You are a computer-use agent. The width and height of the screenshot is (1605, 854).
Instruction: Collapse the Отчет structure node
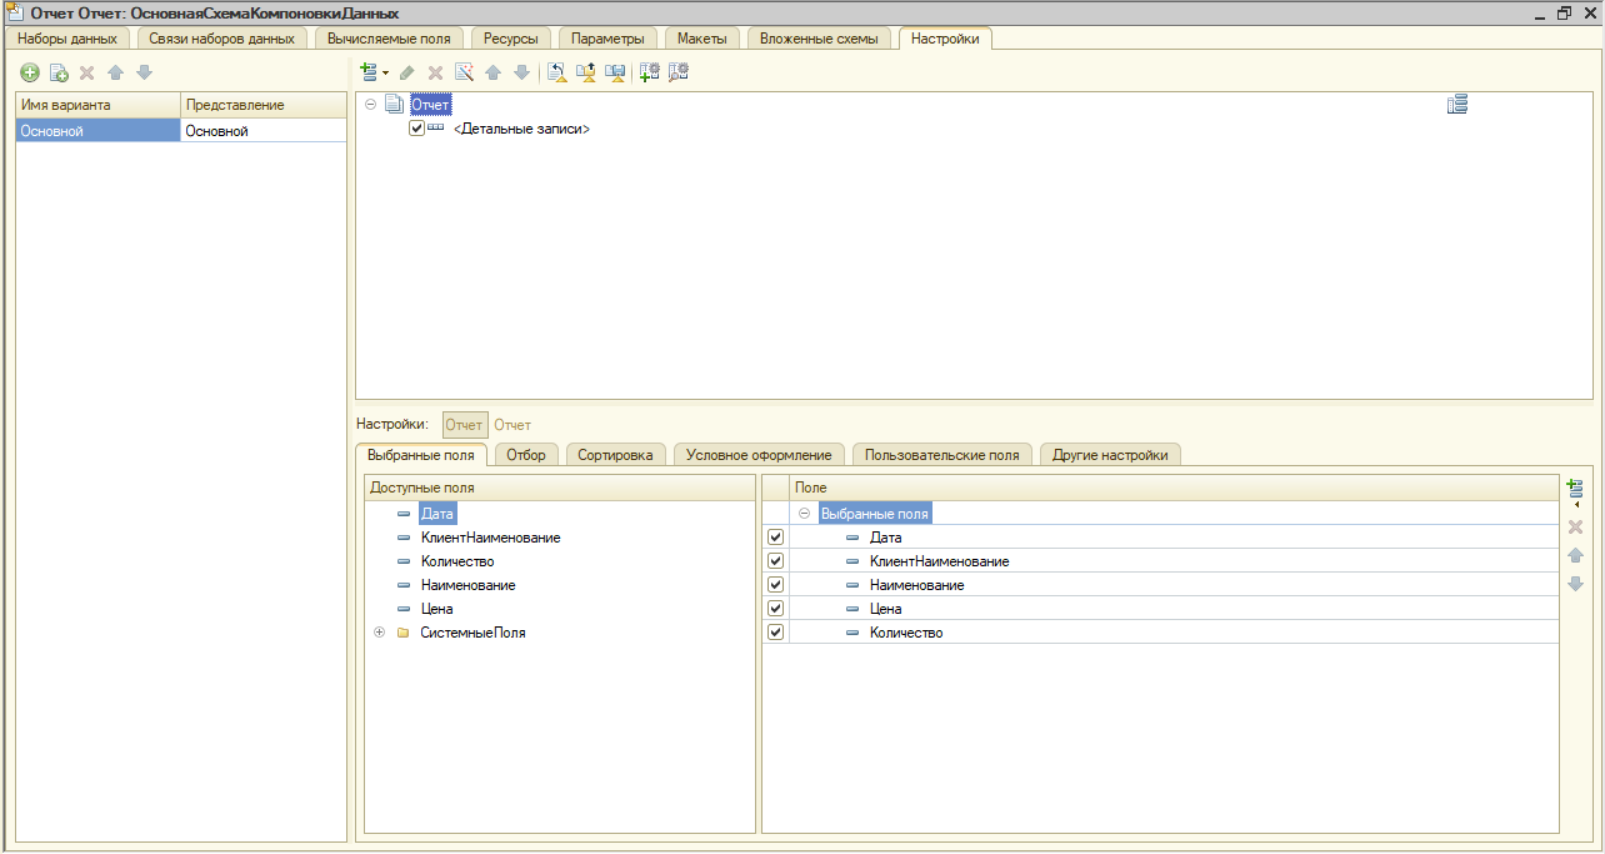(x=370, y=104)
